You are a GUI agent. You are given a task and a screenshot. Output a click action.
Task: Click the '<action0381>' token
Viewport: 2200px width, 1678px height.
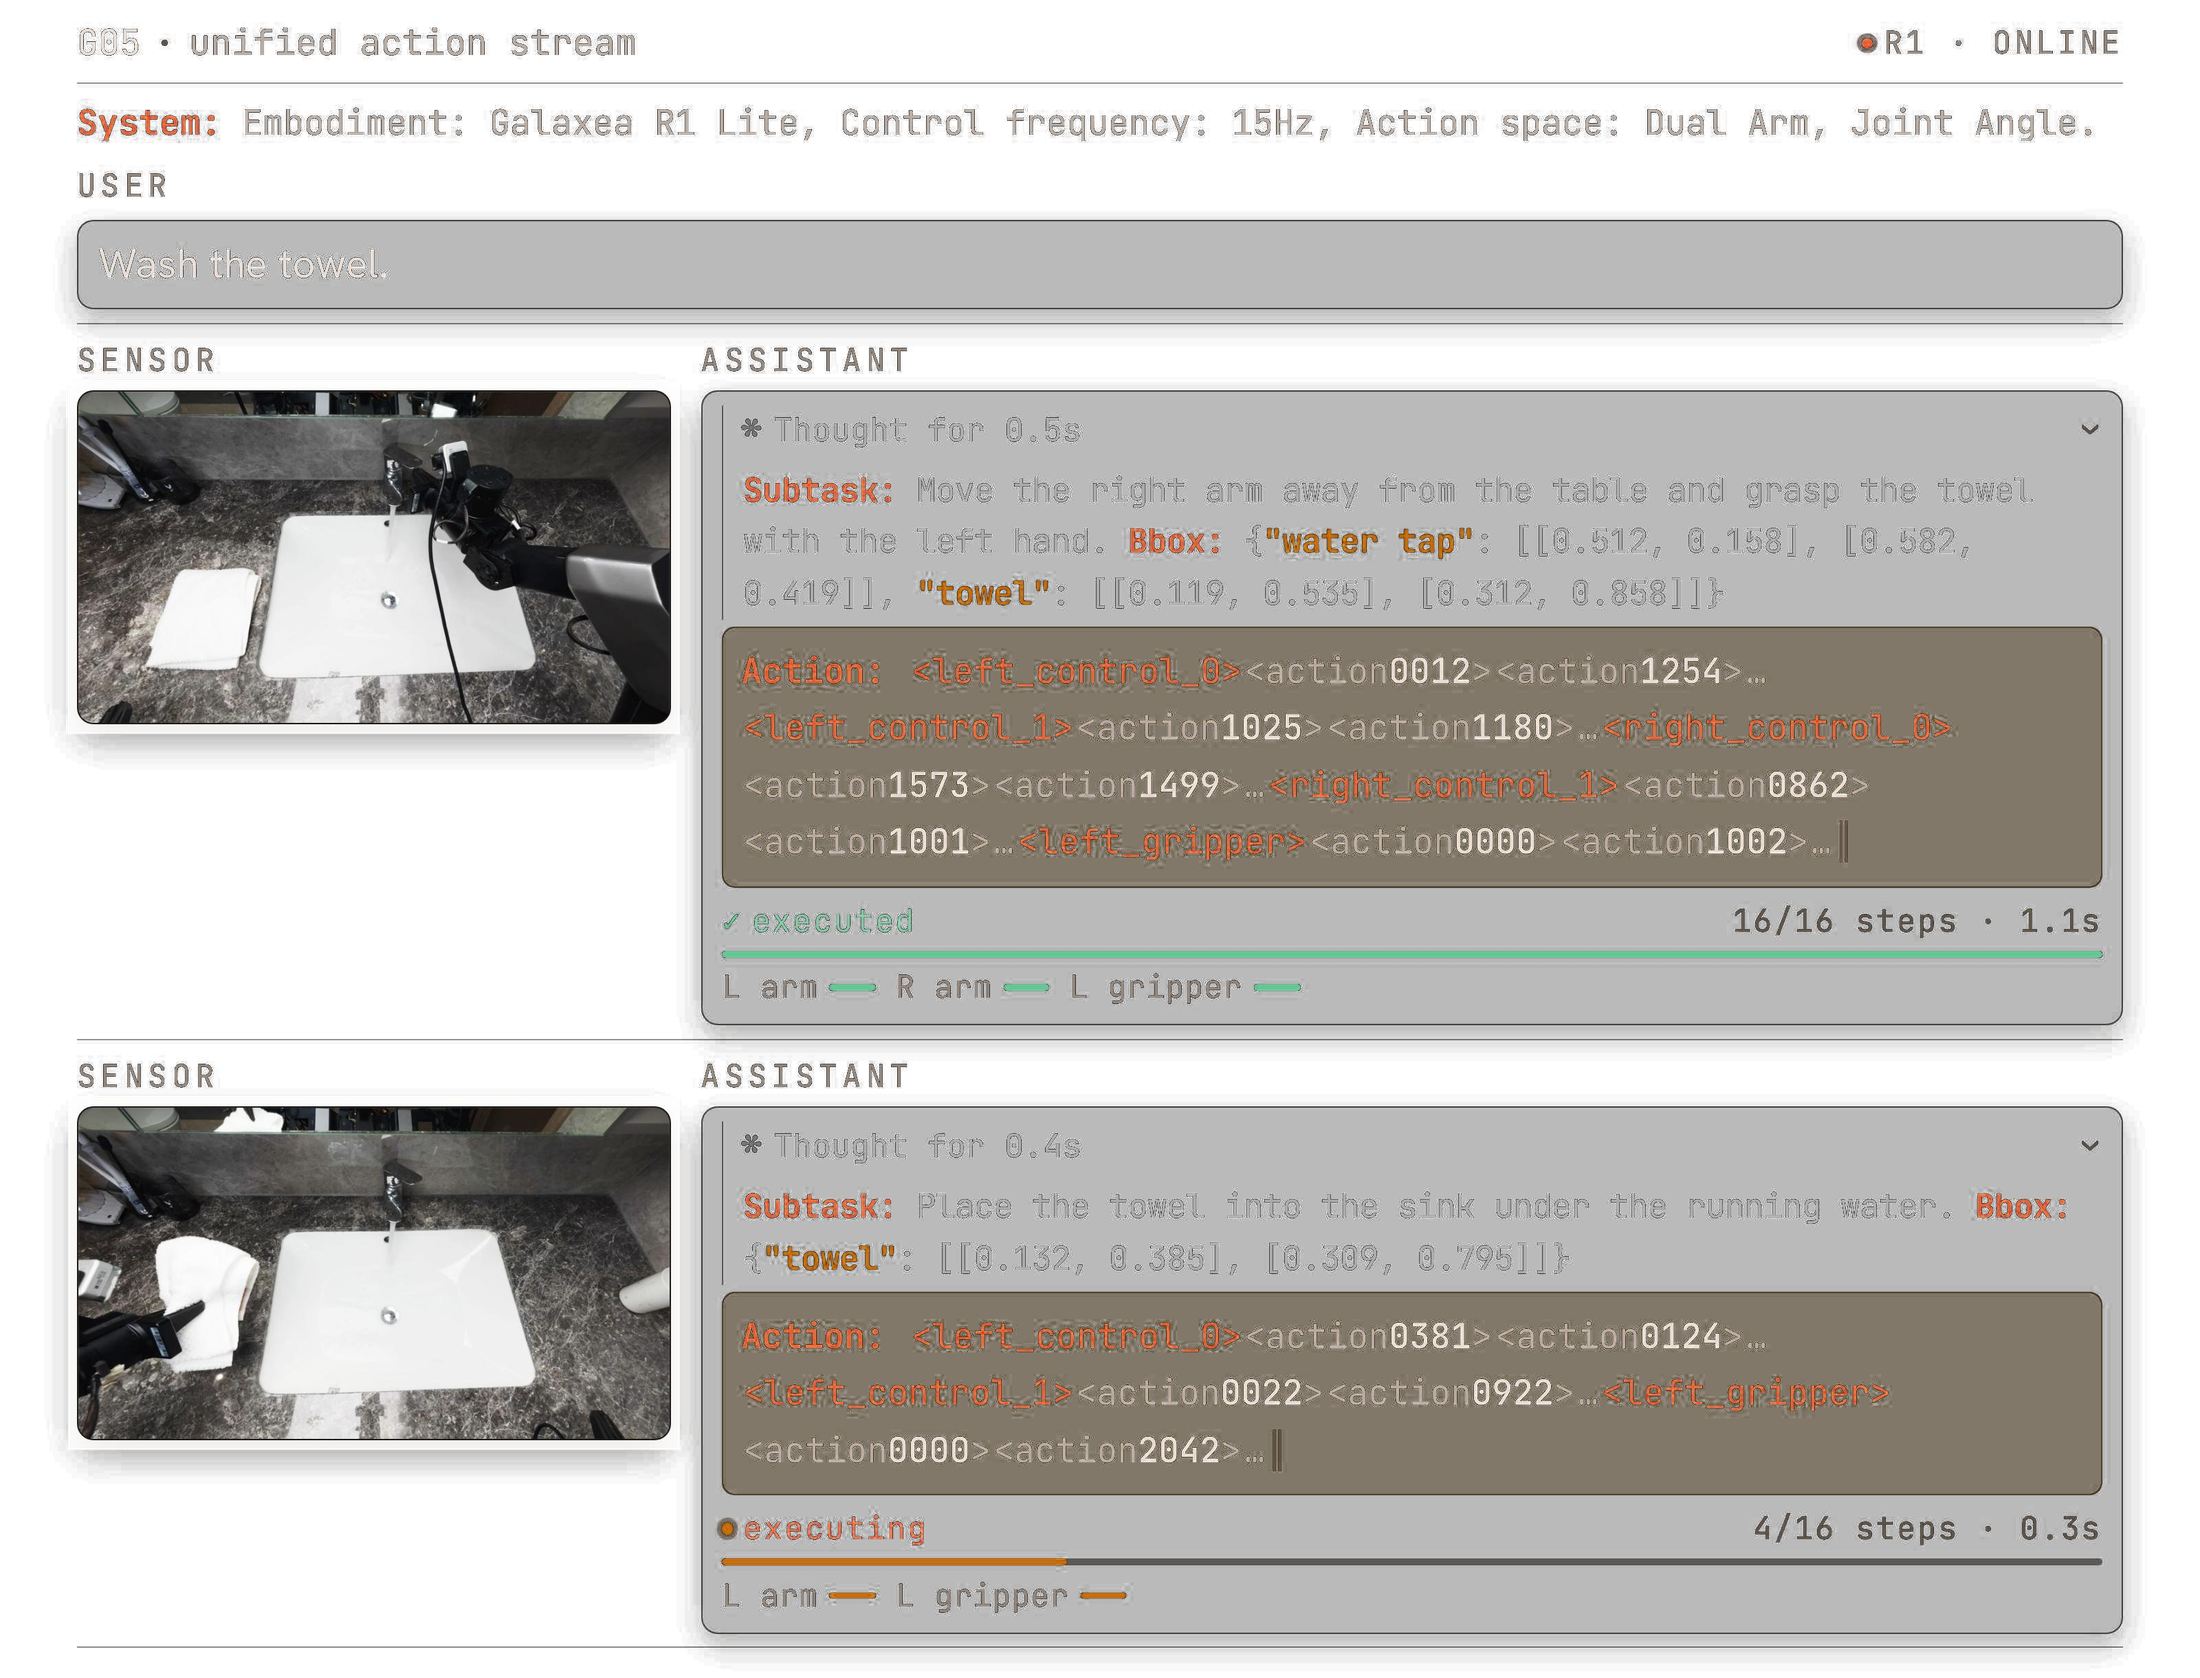pos(1368,1336)
